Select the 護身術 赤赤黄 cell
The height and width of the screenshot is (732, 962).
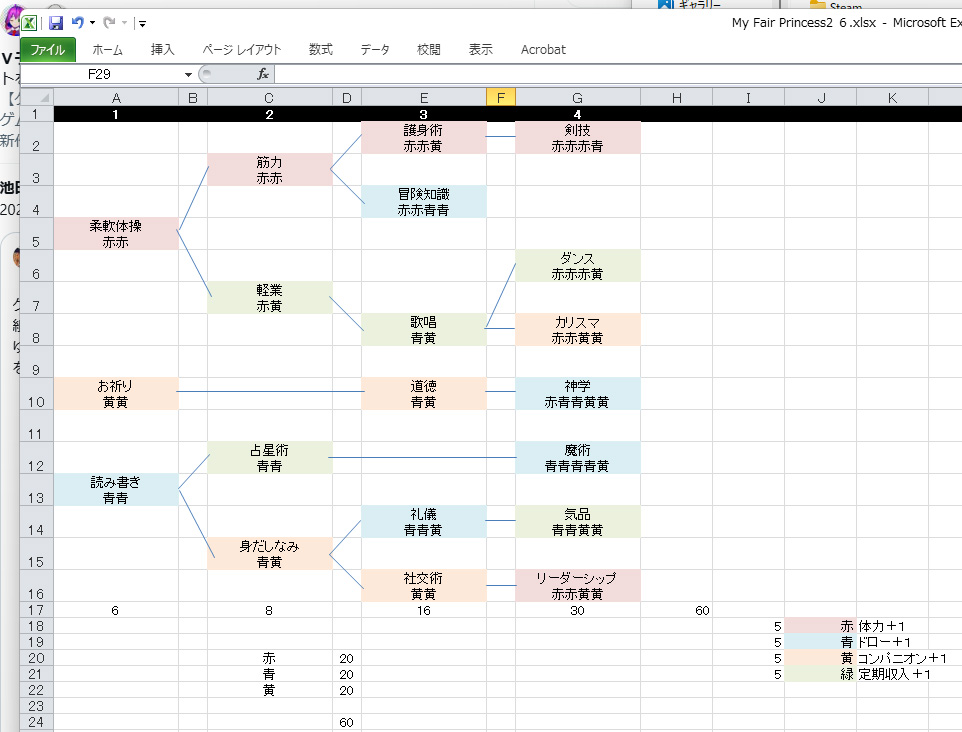[x=423, y=137]
